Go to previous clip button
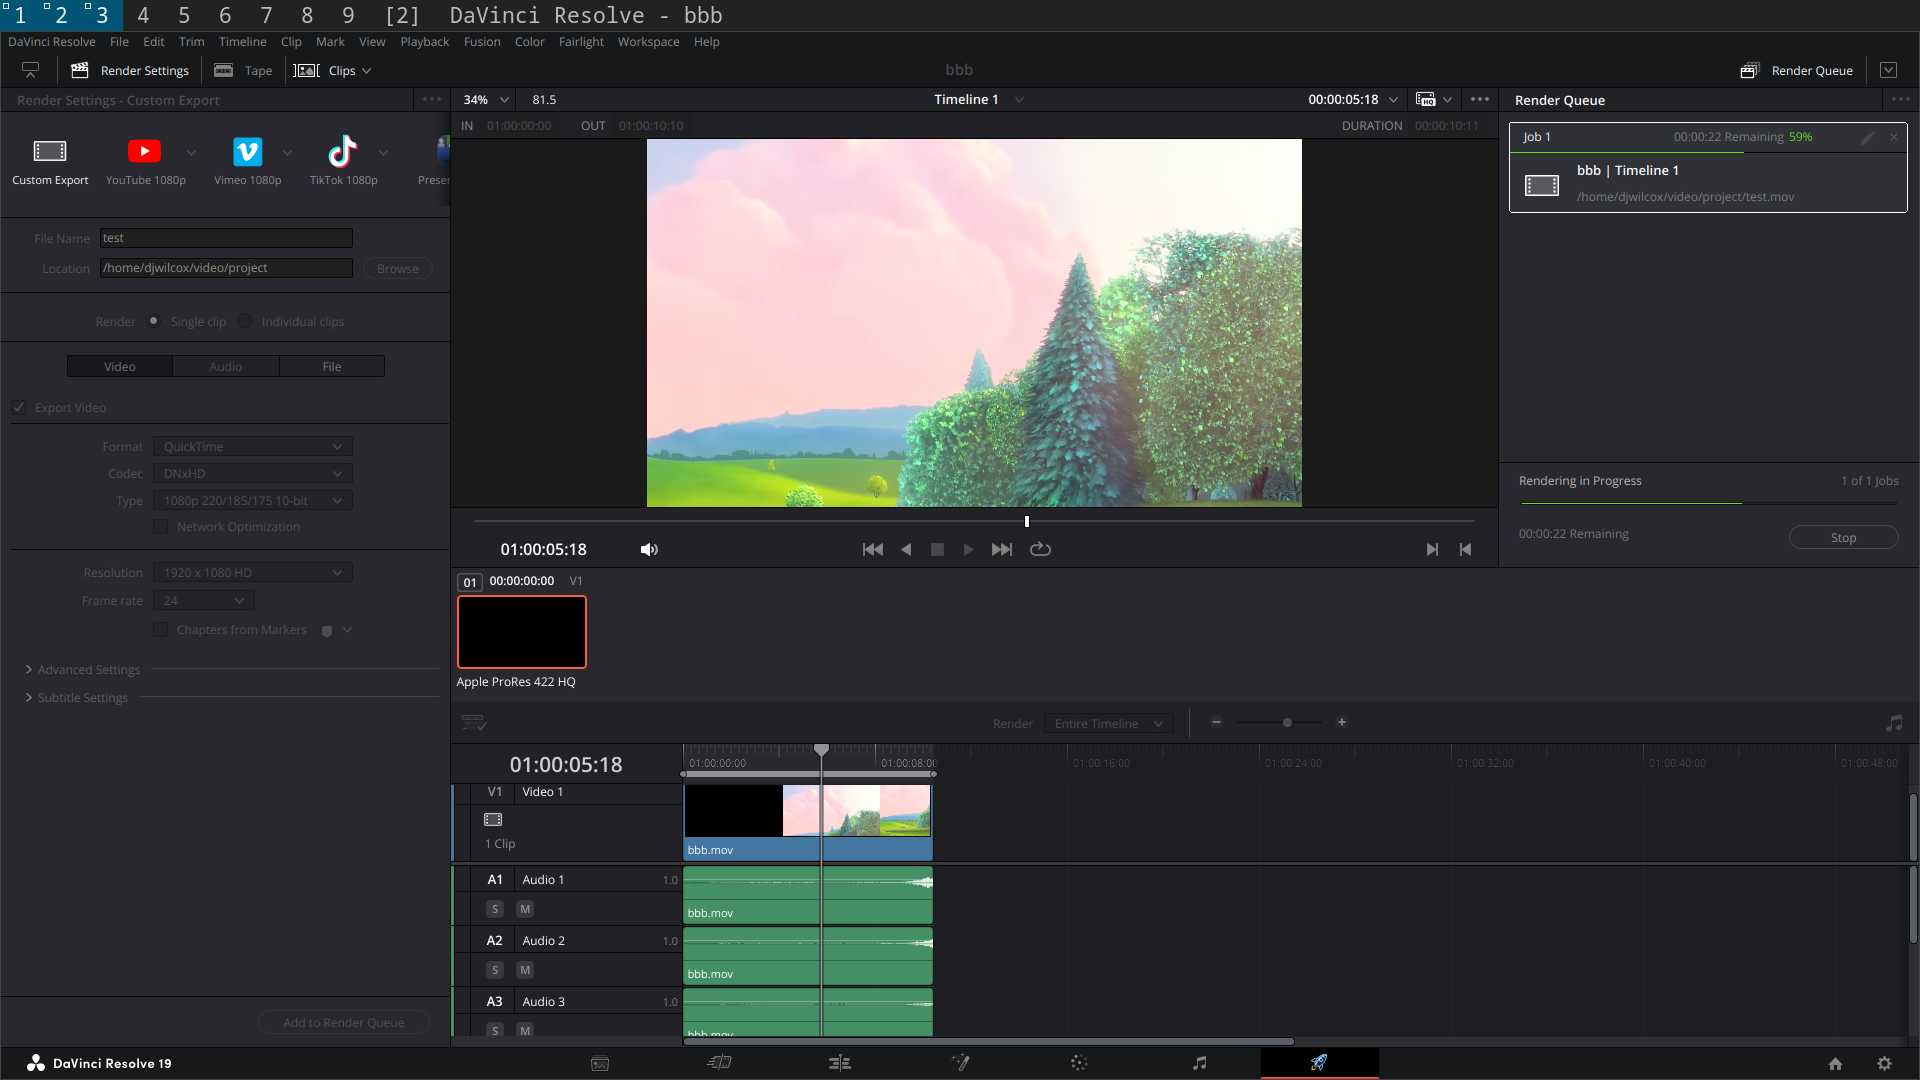Image resolution: width=1920 pixels, height=1080 pixels. [x=1465, y=550]
